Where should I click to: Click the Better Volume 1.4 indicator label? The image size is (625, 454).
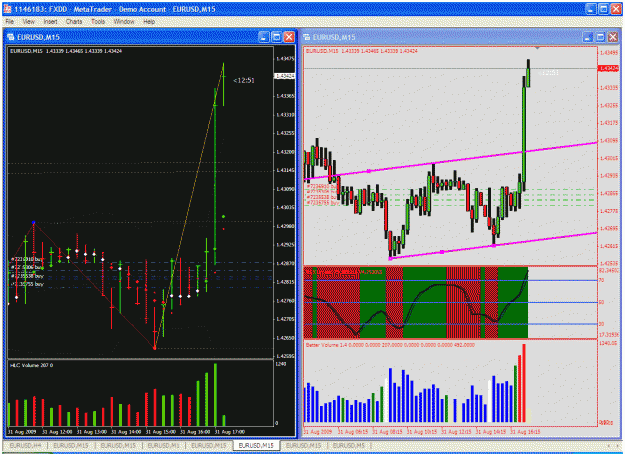click(390, 345)
